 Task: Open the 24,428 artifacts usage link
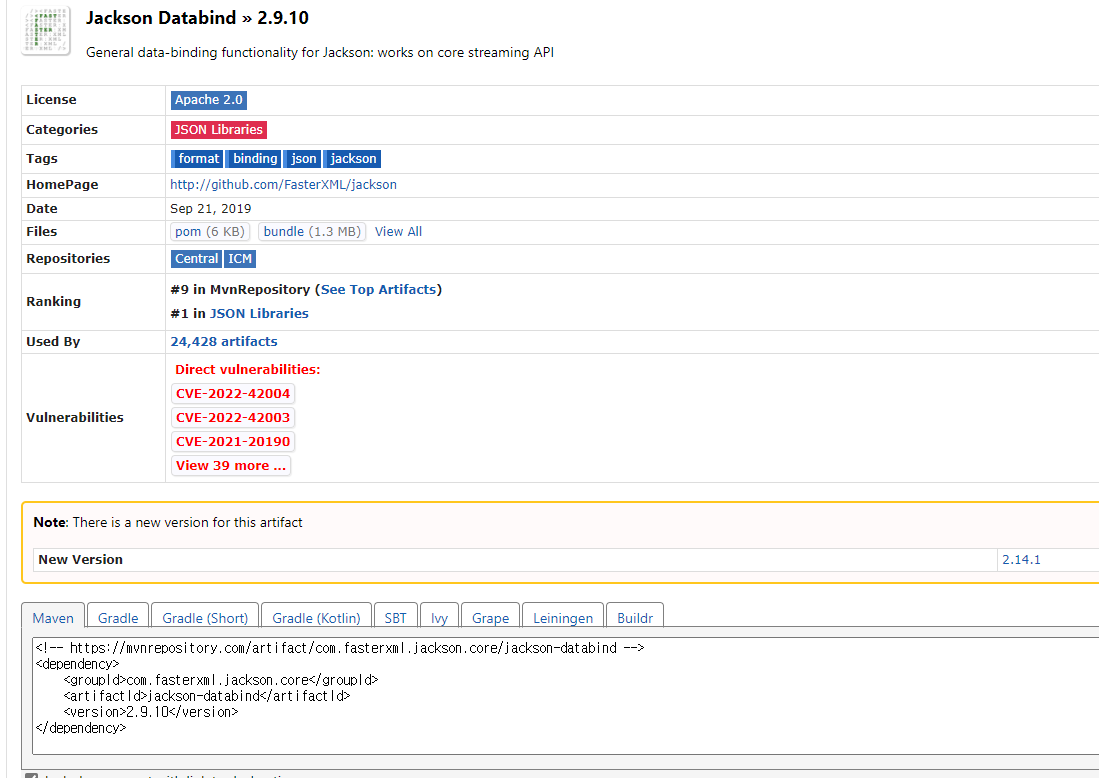pos(224,342)
